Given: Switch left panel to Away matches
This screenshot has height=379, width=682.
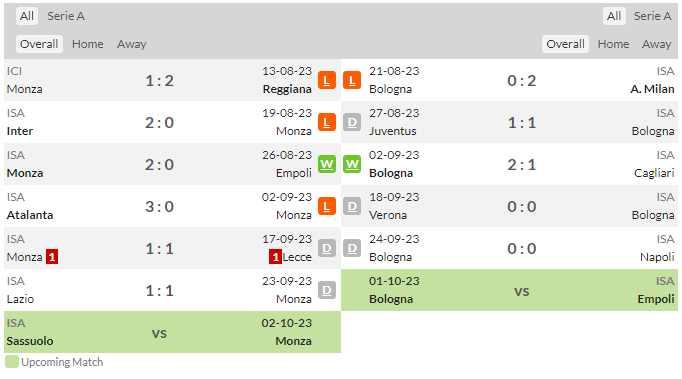Looking at the screenshot, I should click(x=132, y=44).
